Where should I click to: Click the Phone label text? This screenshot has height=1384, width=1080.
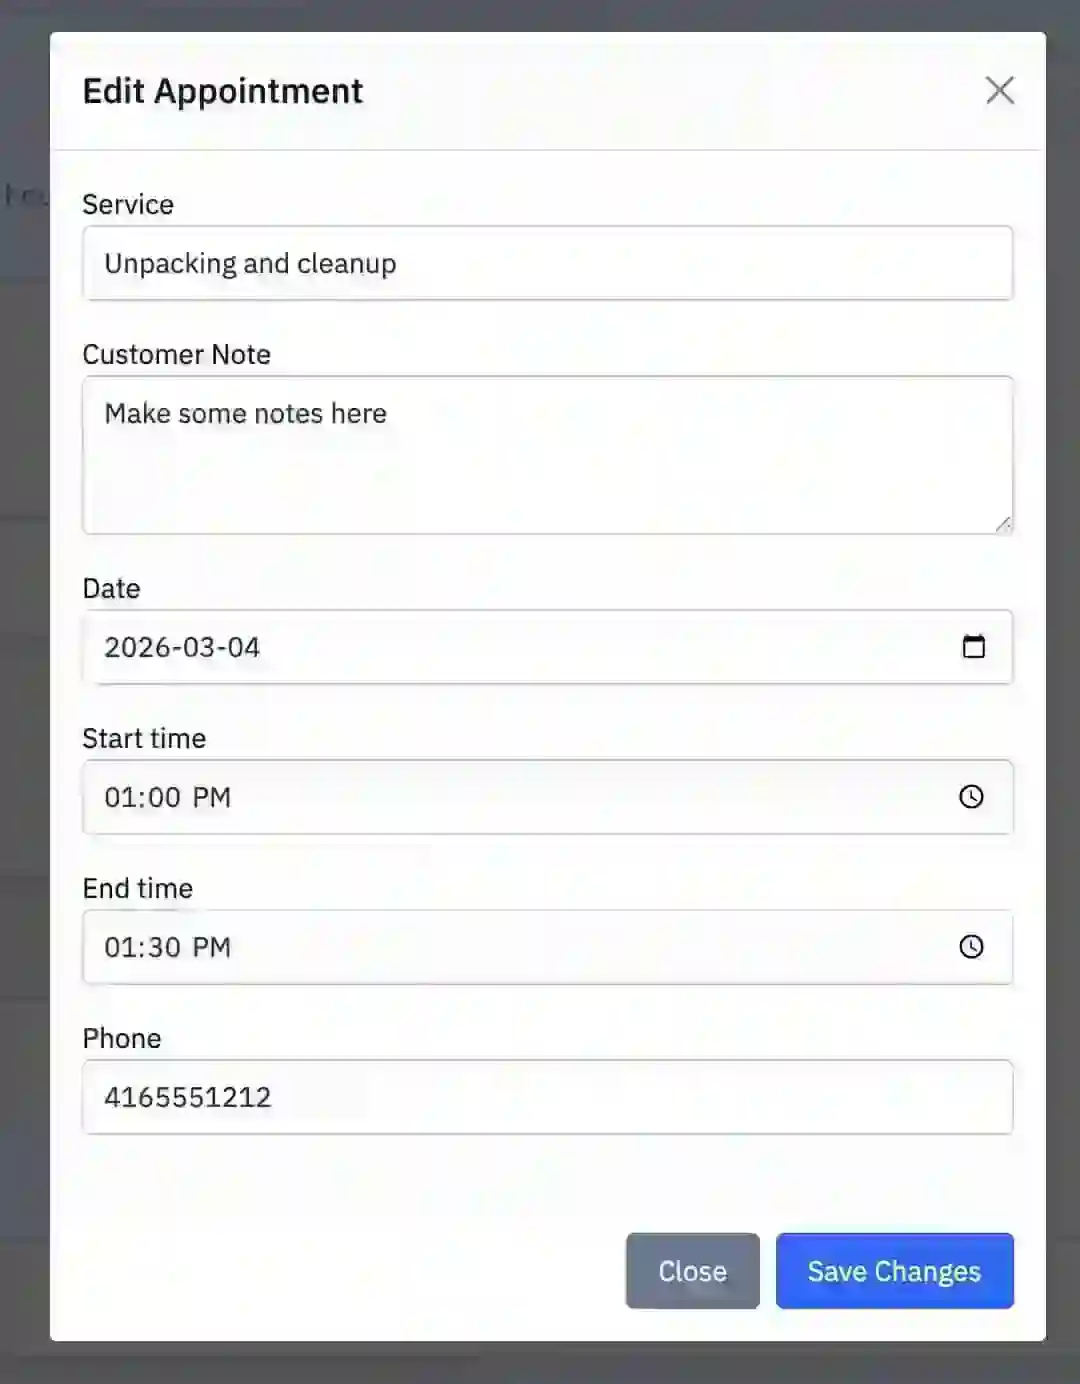[x=121, y=1038]
